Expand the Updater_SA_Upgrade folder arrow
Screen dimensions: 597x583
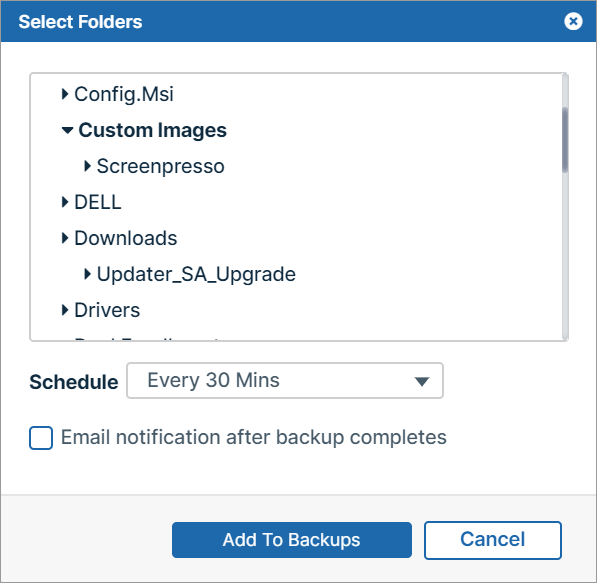click(x=88, y=274)
